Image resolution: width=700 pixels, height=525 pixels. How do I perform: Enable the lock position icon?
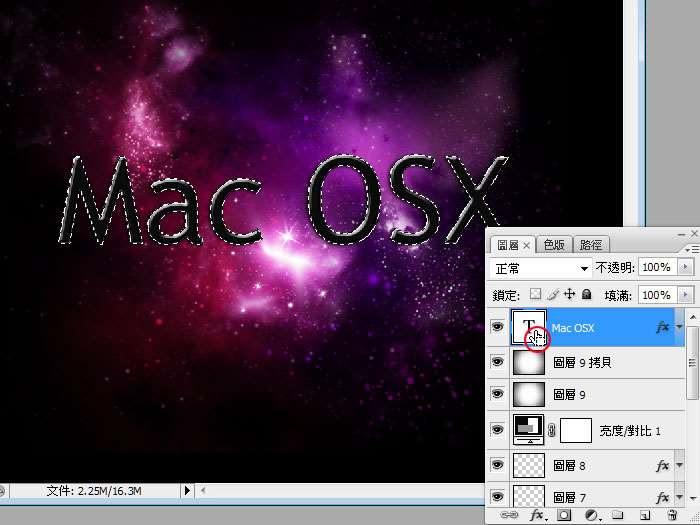[x=569, y=295]
